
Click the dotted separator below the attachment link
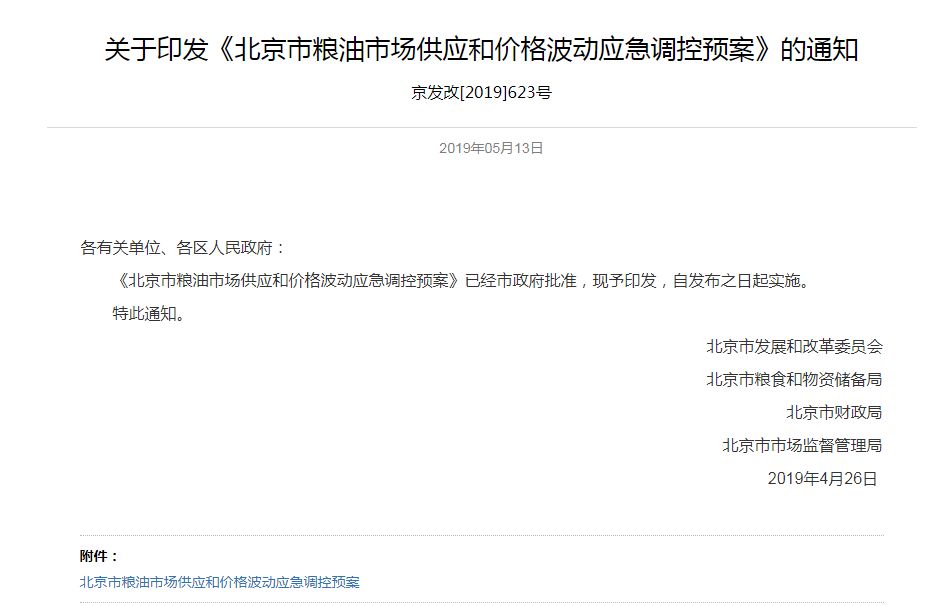(x=481, y=602)
